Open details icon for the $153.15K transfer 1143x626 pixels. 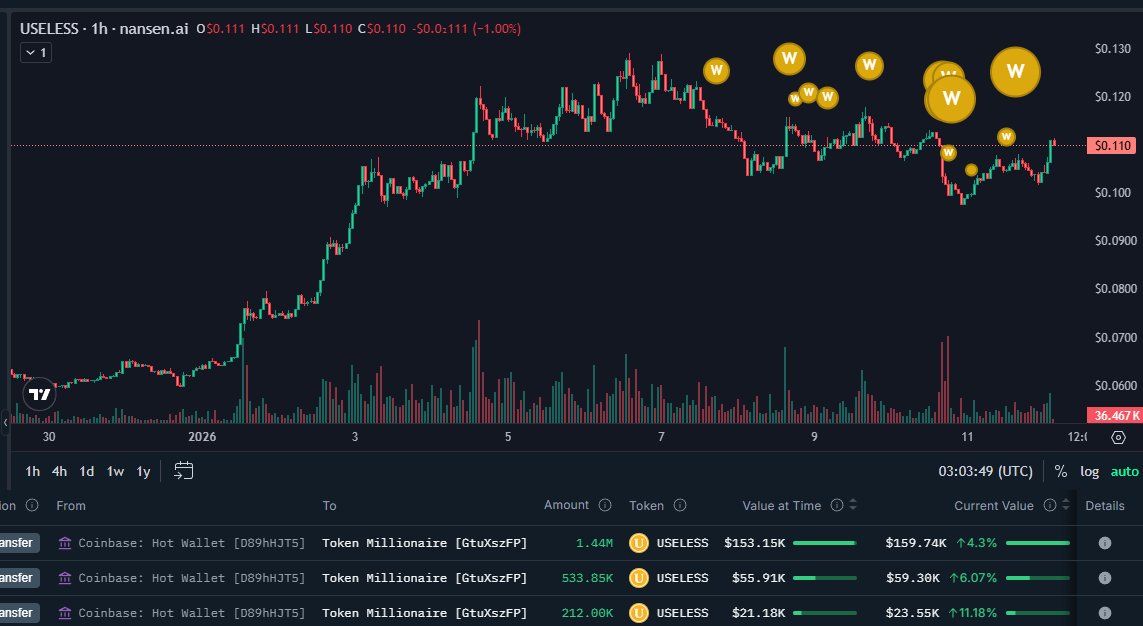(1105, 543)
